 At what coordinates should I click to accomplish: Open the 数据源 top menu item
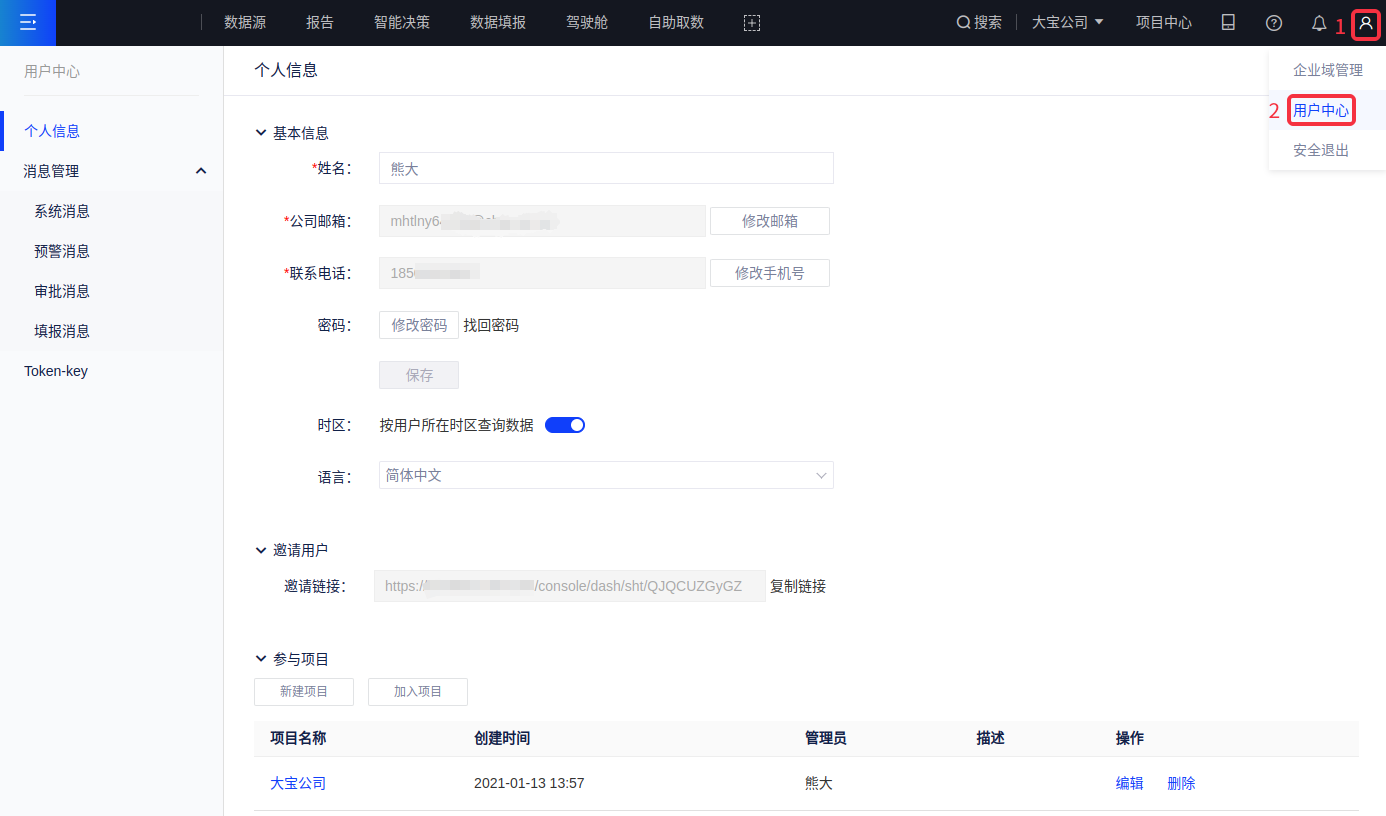tap(245, 22)
